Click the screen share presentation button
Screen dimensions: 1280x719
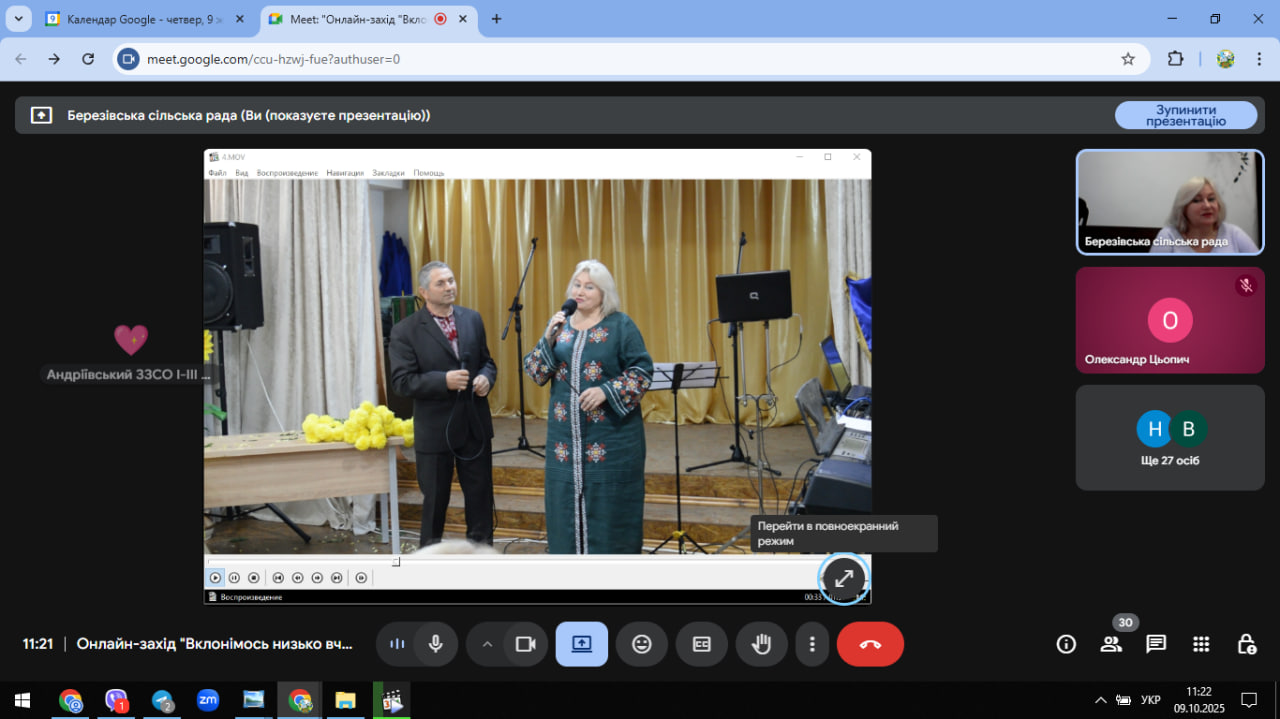582,644
